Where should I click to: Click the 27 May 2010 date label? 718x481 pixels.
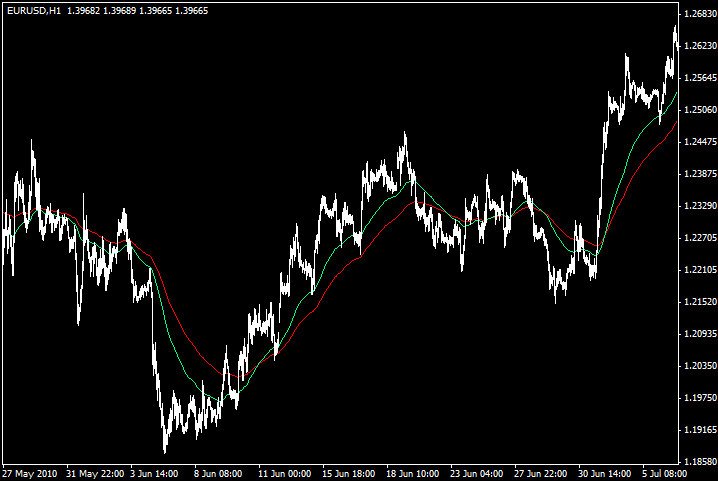(x=30, y=472)
